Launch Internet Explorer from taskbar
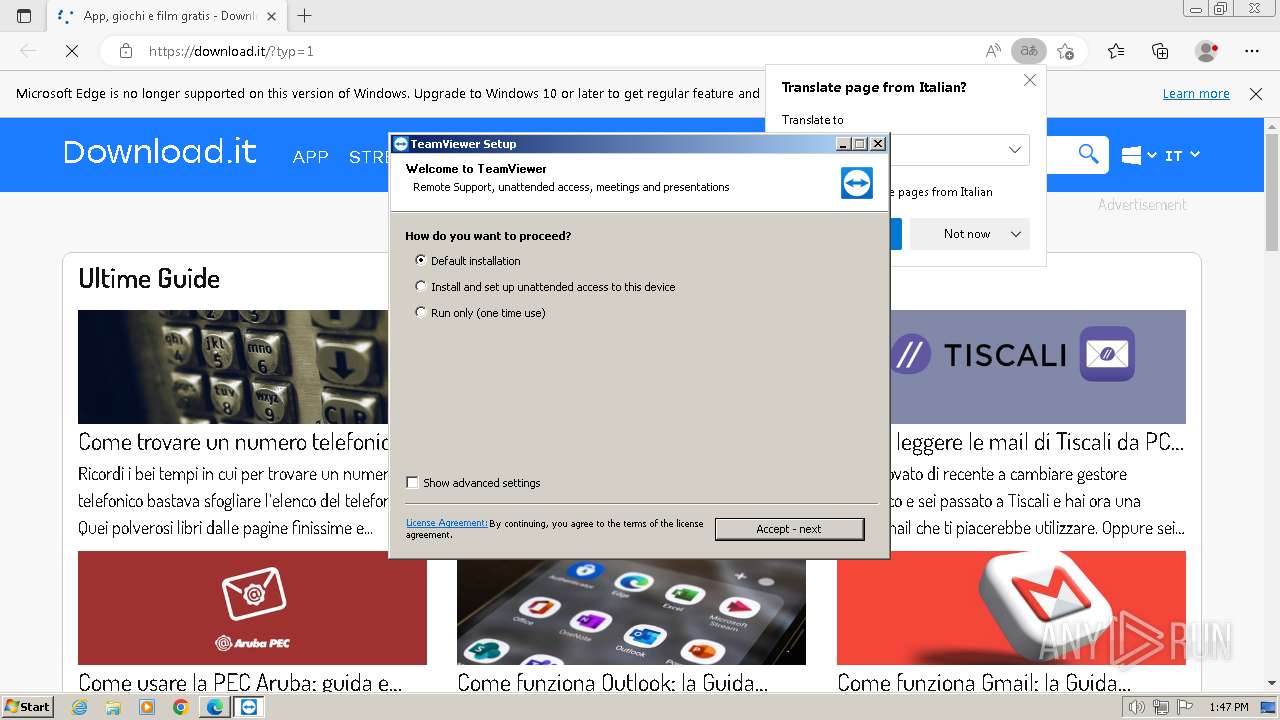The height and width of the screenshot is (720, 1280). click(x=79, y=707)
